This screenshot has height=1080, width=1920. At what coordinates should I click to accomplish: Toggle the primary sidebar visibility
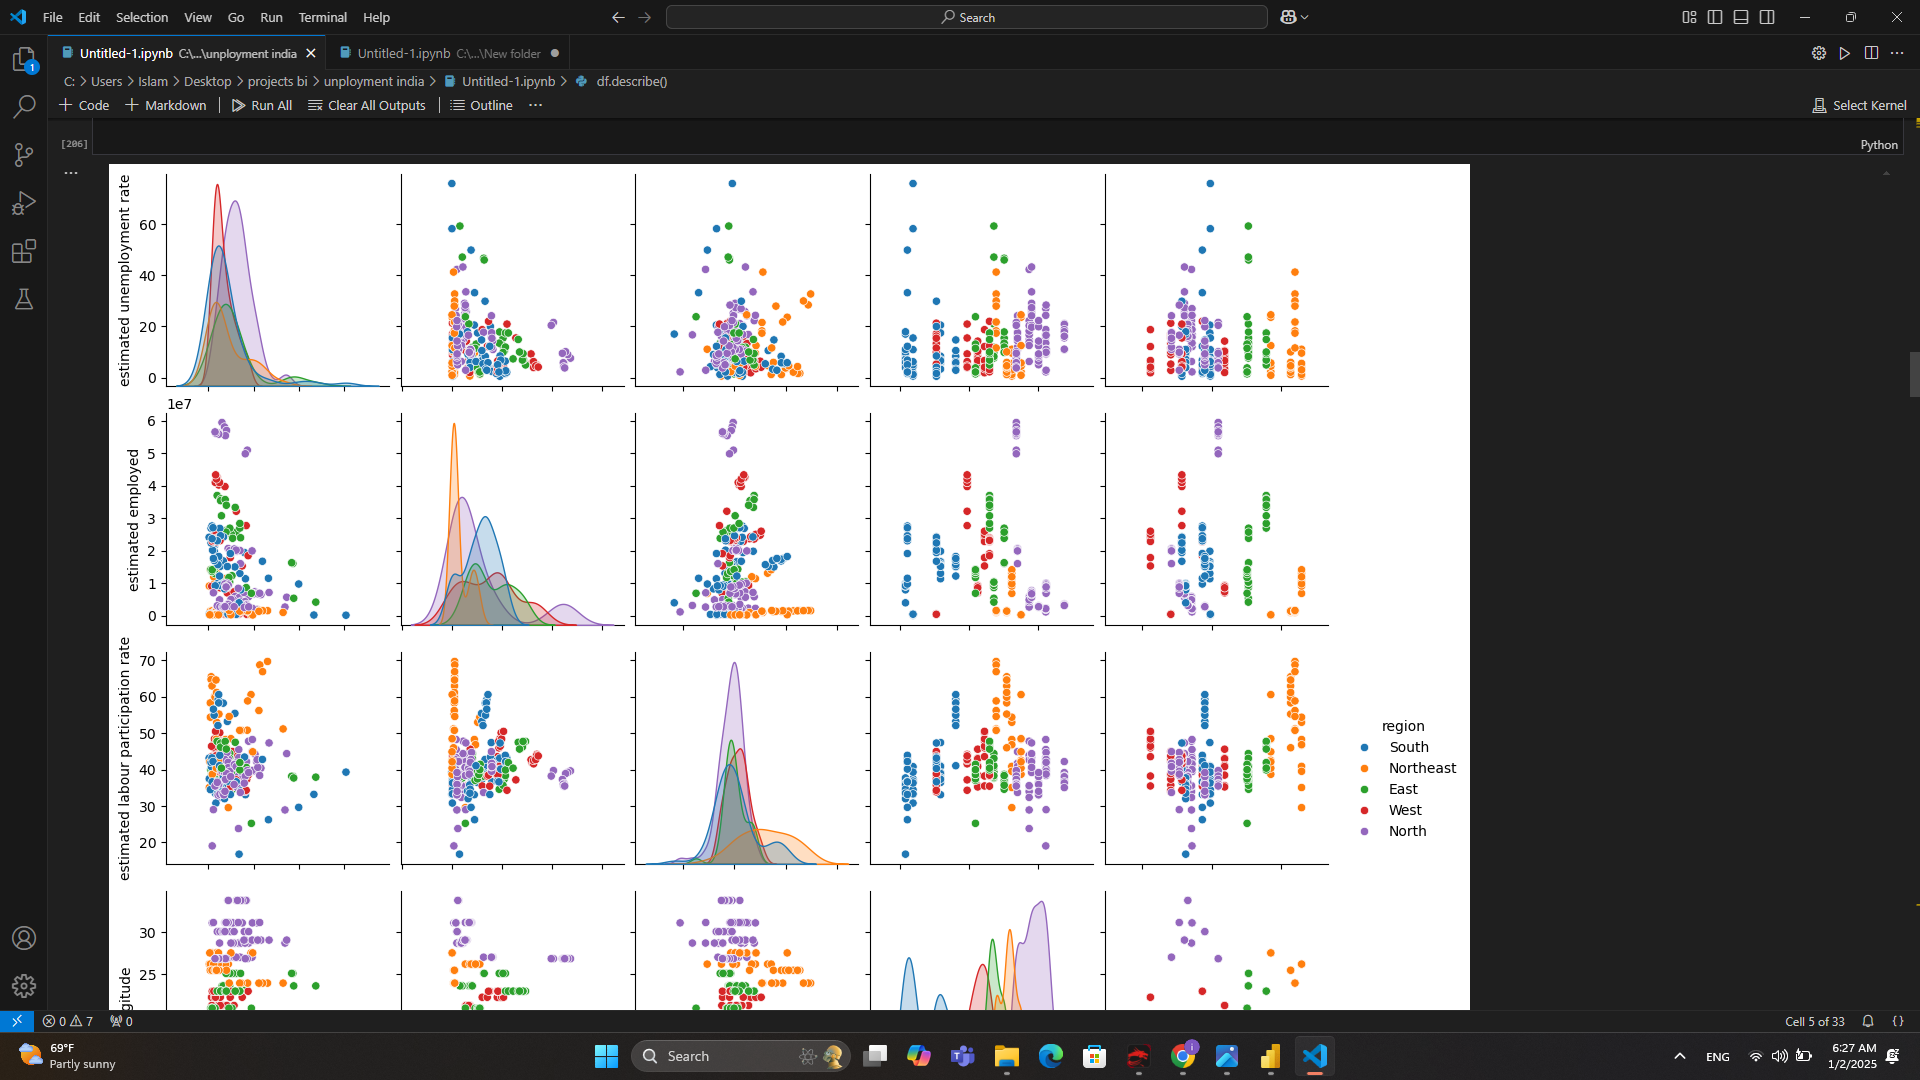(x=1716, y=17)
